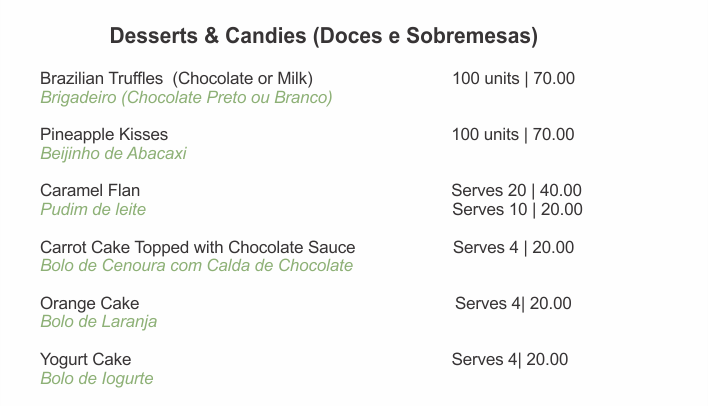708x406 pixels.
Task: Select the Carrot Cake Topped with Chocolate Sauce text
Action: coord(197,247)
